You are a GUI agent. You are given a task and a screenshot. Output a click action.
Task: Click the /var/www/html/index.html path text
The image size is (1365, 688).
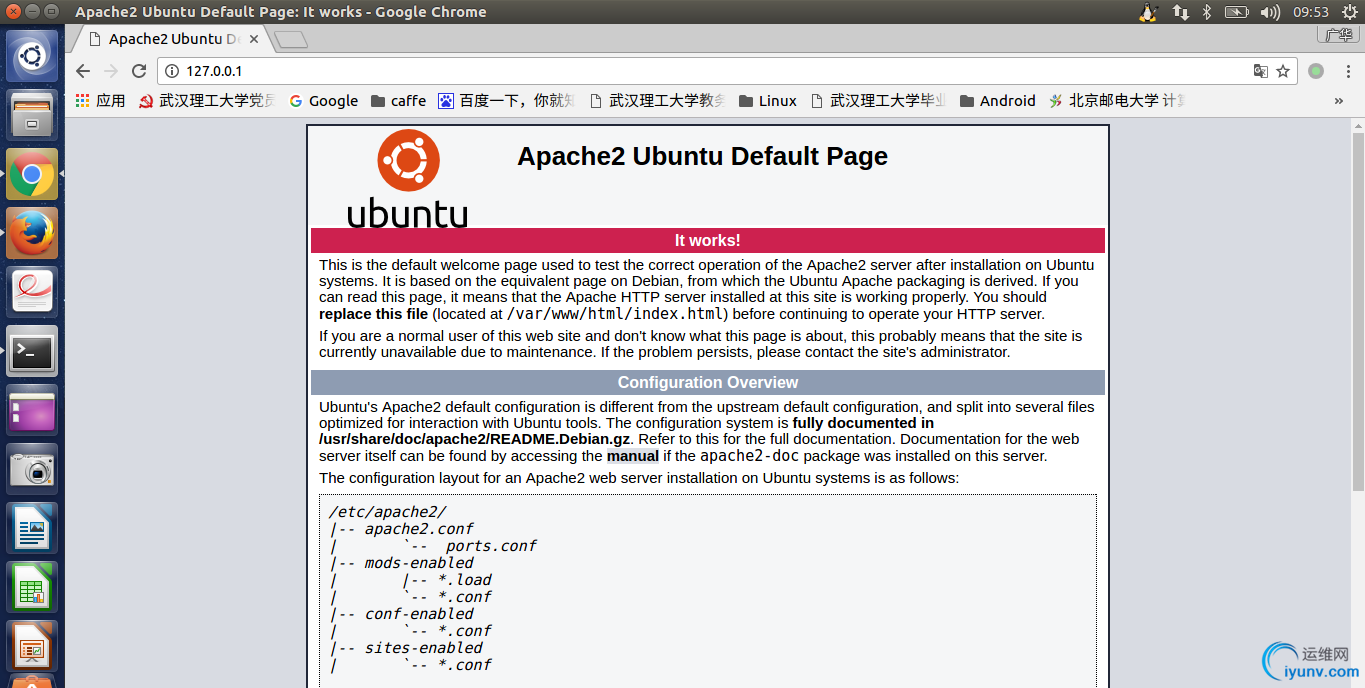pos(617,314)
